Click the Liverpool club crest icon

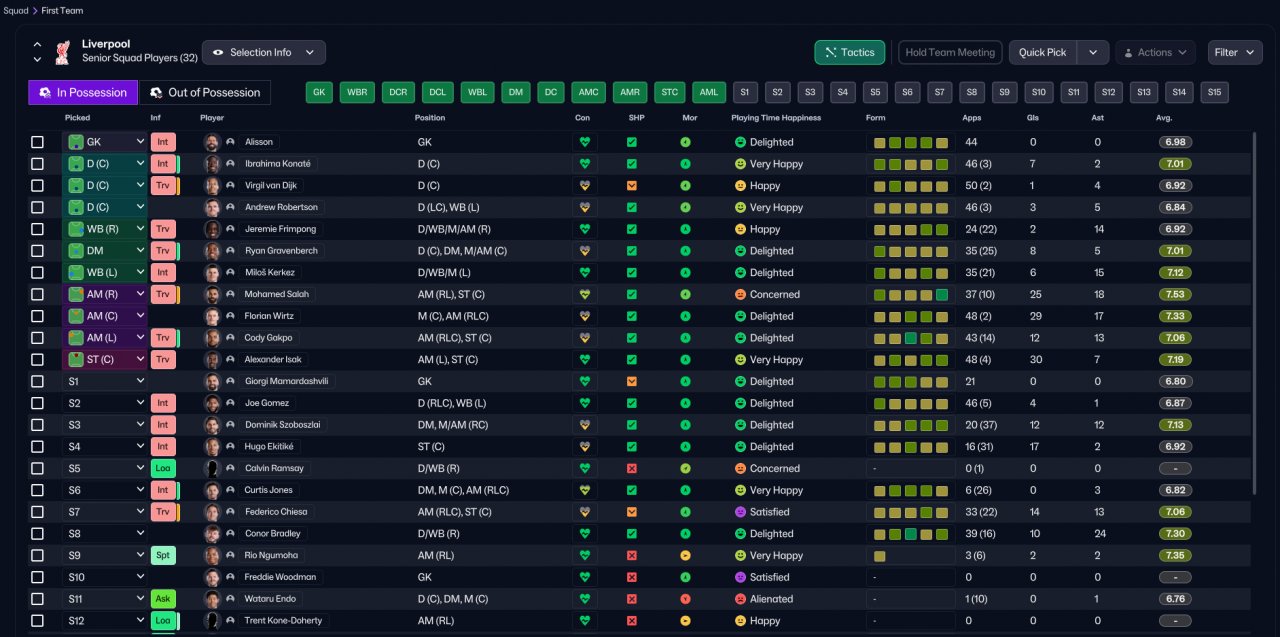pos(63,51)
